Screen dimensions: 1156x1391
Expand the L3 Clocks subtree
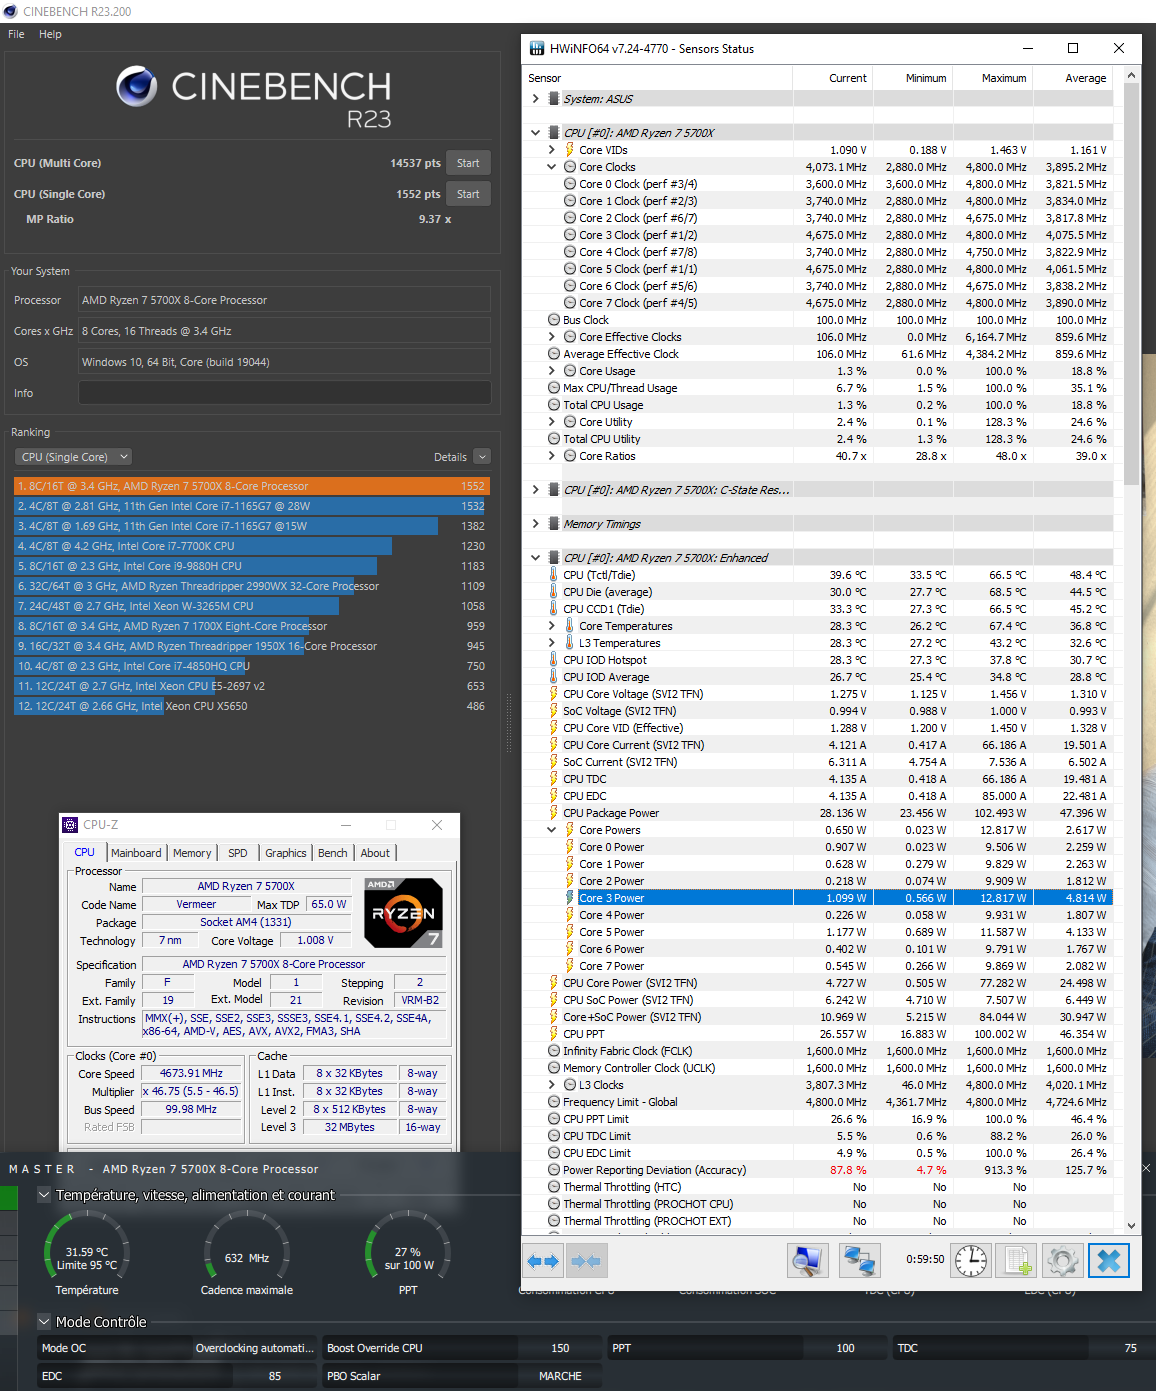coord(552,1085)
